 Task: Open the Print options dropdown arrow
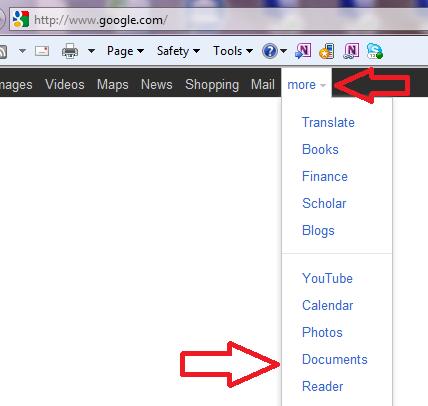(91, 51)
